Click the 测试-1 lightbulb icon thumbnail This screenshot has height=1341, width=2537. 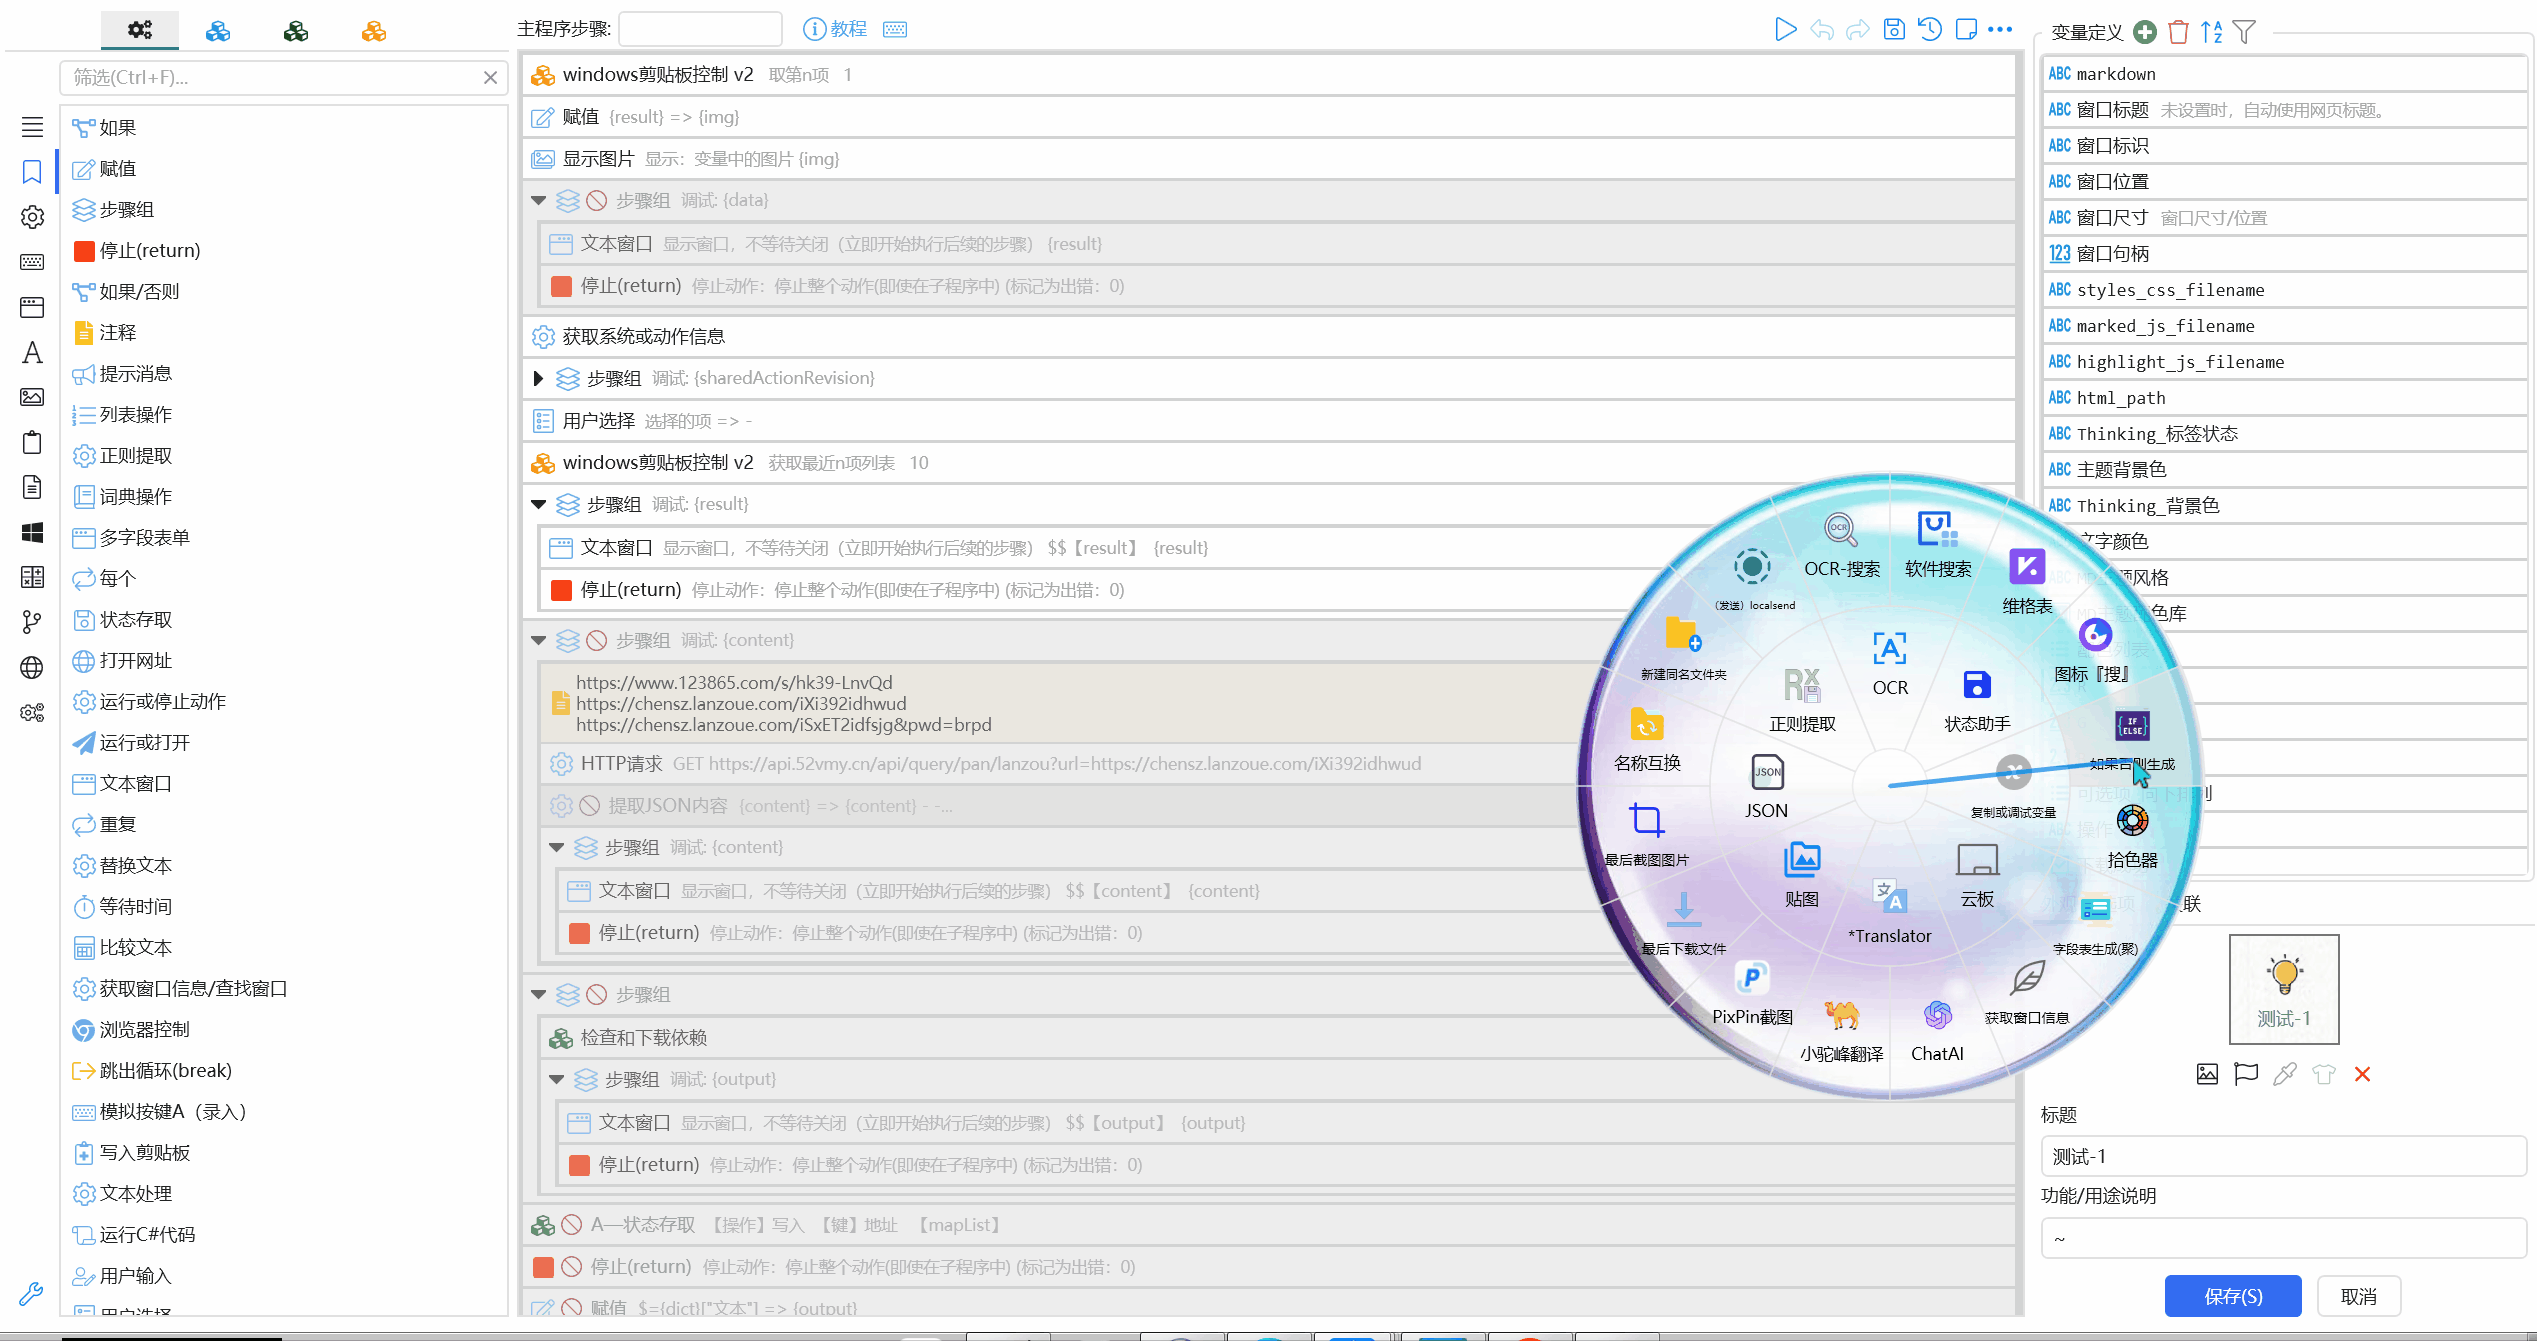[2284, 989]
